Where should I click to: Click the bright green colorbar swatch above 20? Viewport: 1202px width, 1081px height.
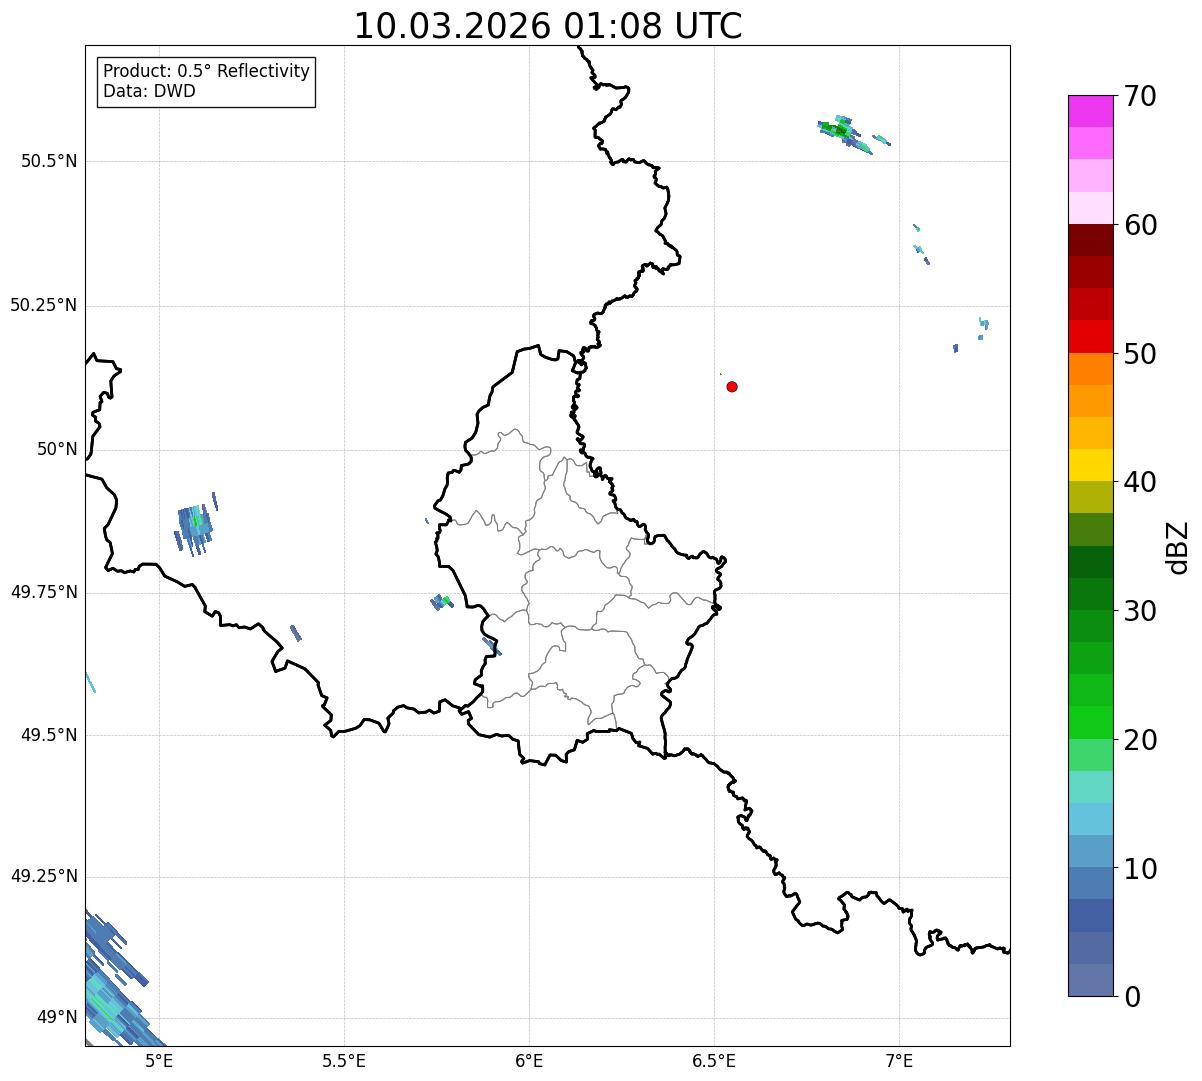[1091, 722]
